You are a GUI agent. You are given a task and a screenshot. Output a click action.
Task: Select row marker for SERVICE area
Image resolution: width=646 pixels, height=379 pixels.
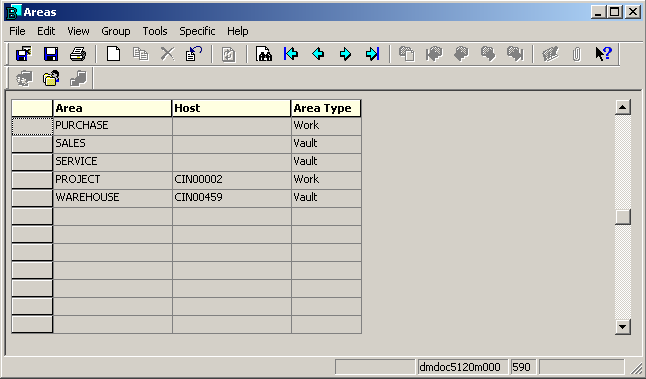pos(32,162)
